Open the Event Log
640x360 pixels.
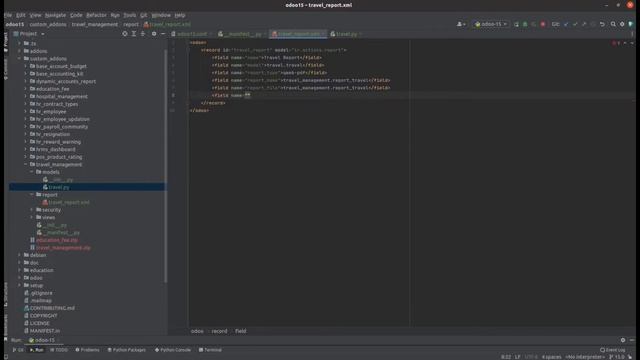(613, 350)
